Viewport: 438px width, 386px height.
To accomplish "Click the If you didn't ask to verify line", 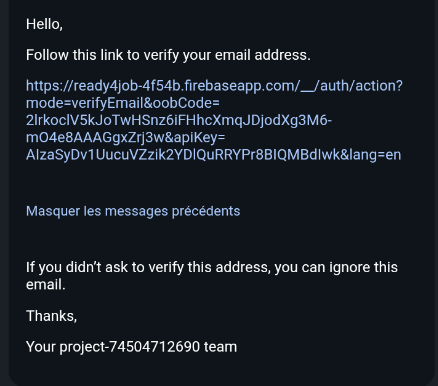I will [x=212, y=267].
